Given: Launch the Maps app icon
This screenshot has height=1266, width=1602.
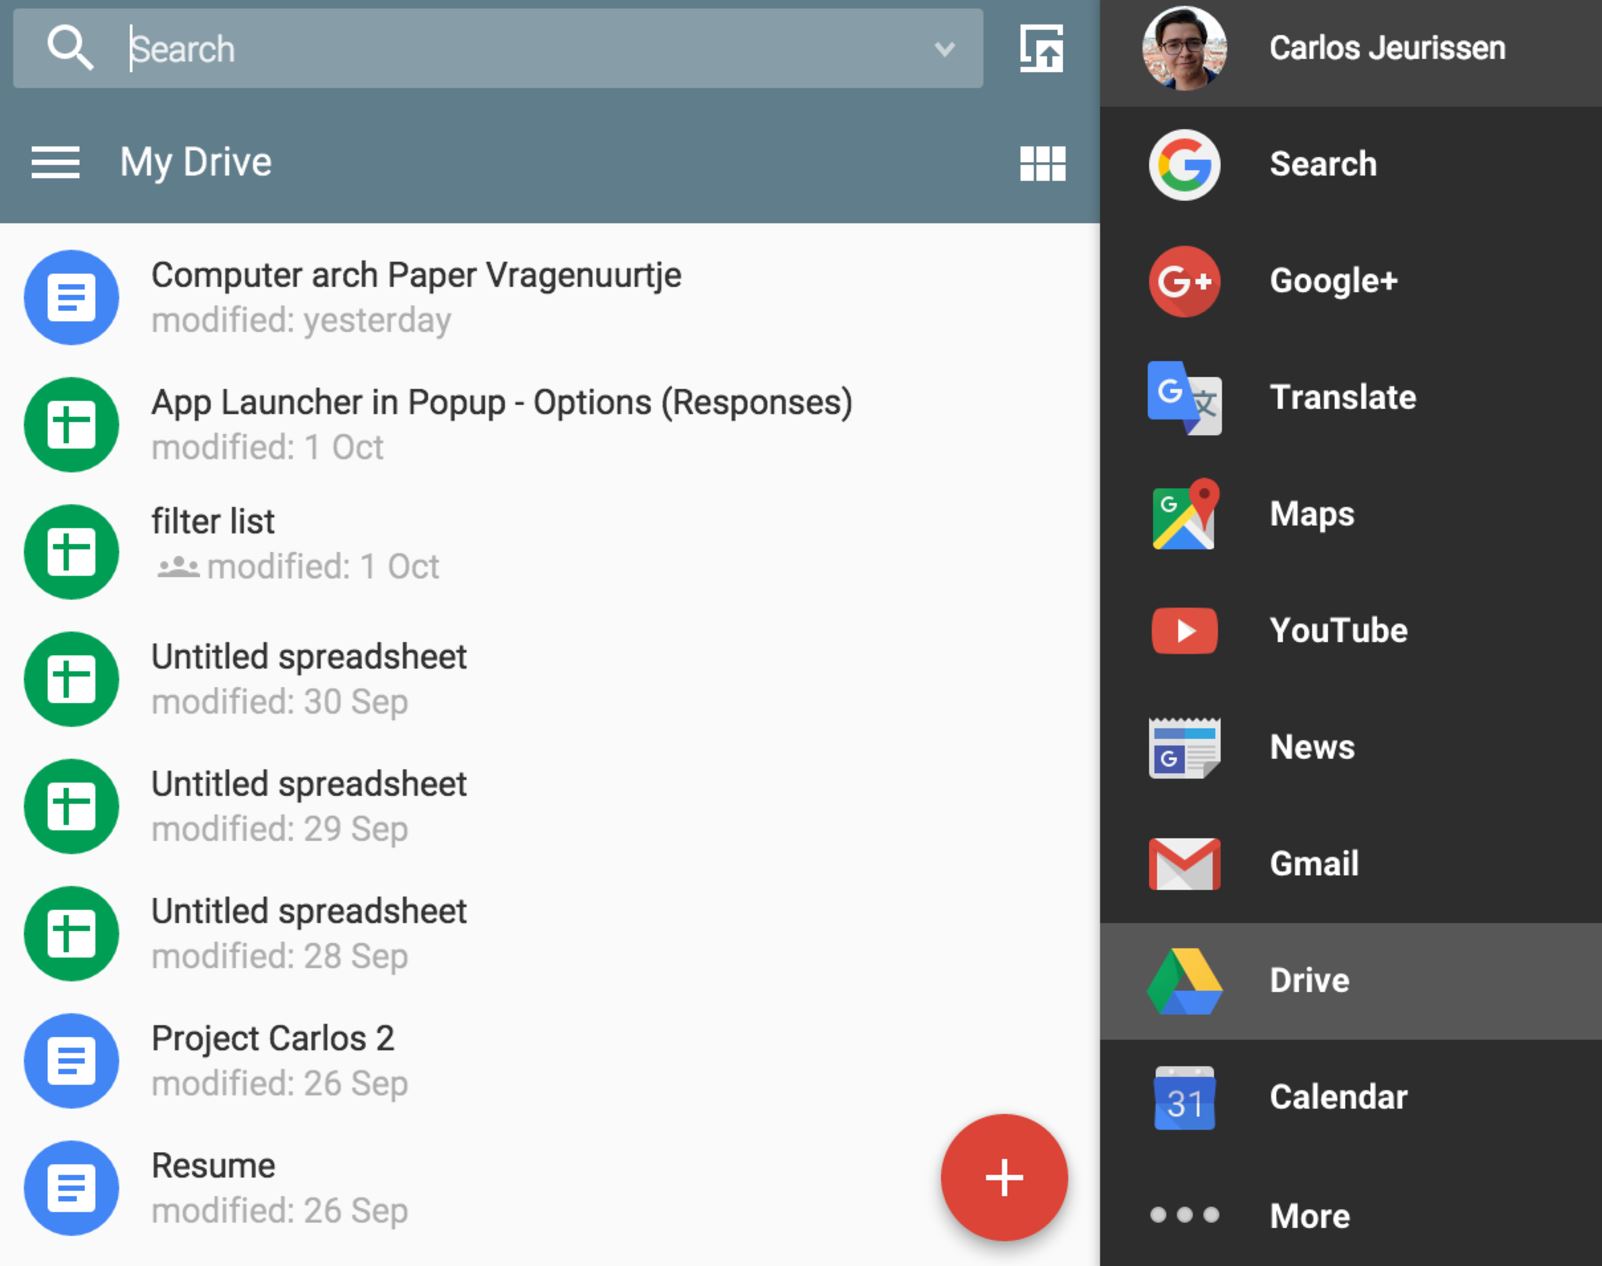Looking at the screenshot, I should coord(1184,514).
